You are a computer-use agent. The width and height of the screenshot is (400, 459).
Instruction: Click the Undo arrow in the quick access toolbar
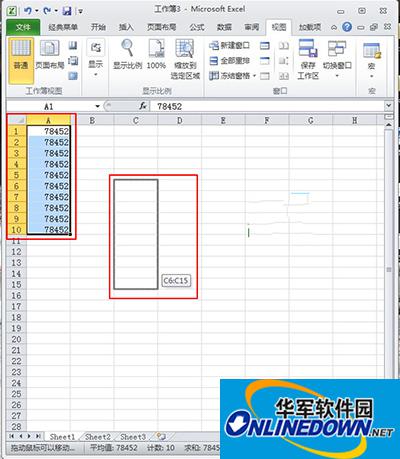28,11
